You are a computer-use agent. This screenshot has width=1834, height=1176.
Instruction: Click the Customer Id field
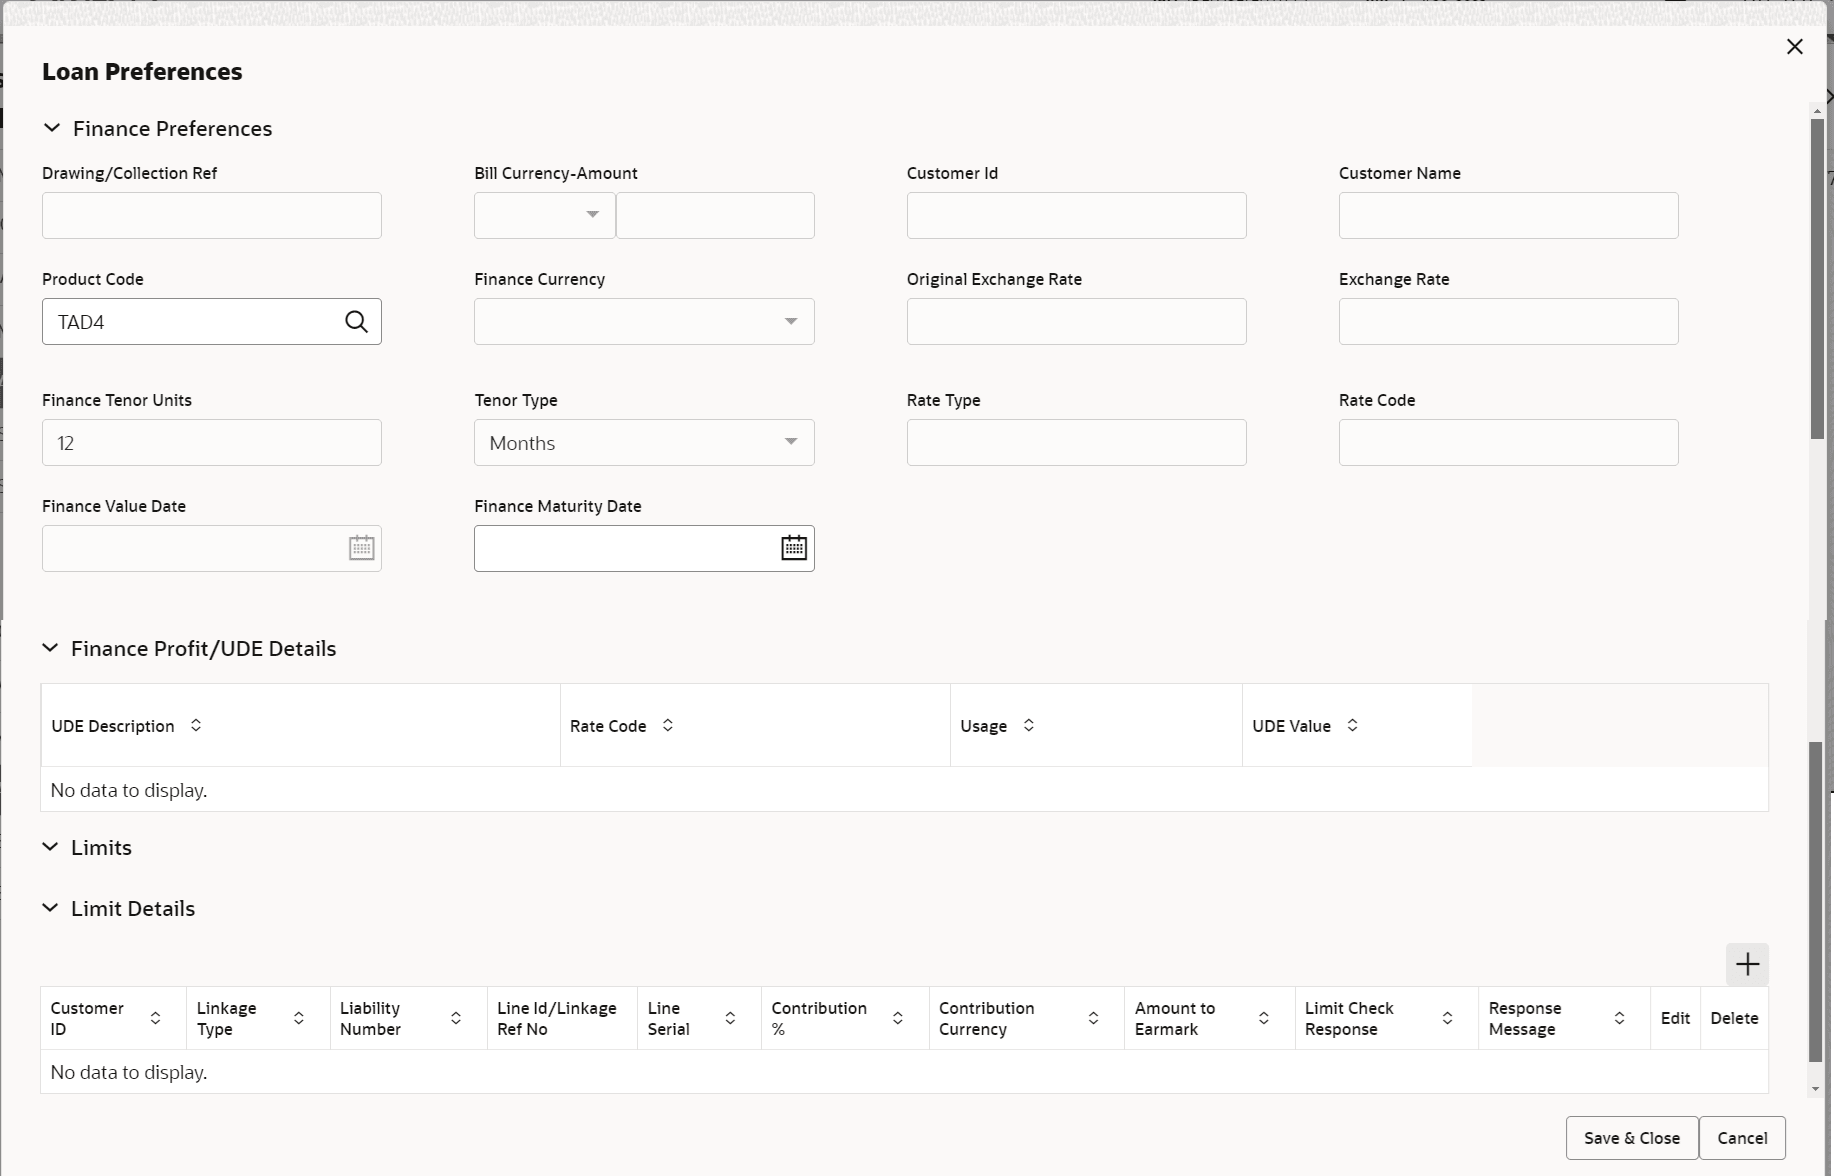(x=1076, y=215)
